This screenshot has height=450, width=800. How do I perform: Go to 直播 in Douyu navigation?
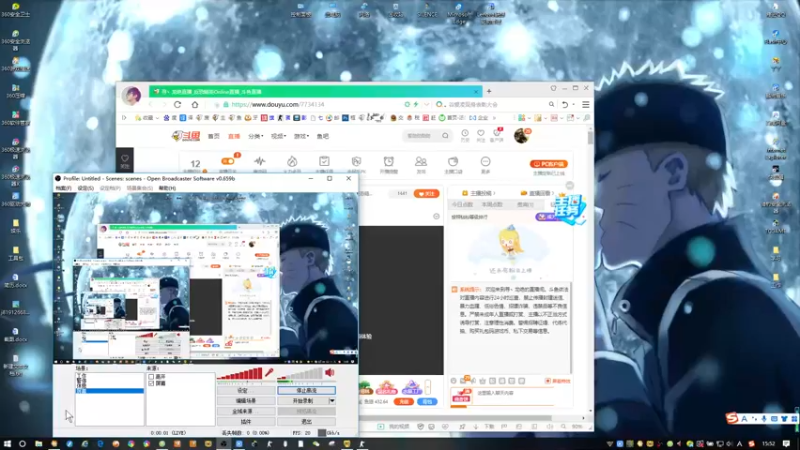click(234, 136)
